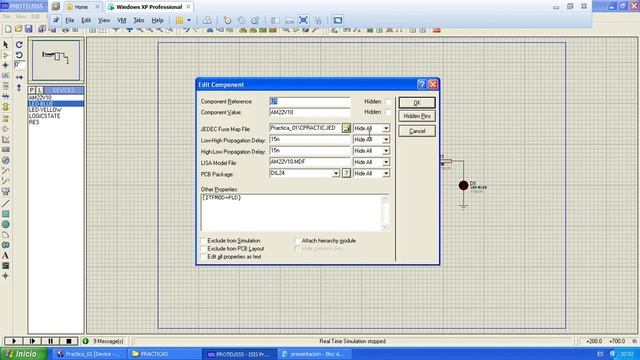Click the open design folder icon
Viewport: 640px width, 360px height.
tap(18, 29)
